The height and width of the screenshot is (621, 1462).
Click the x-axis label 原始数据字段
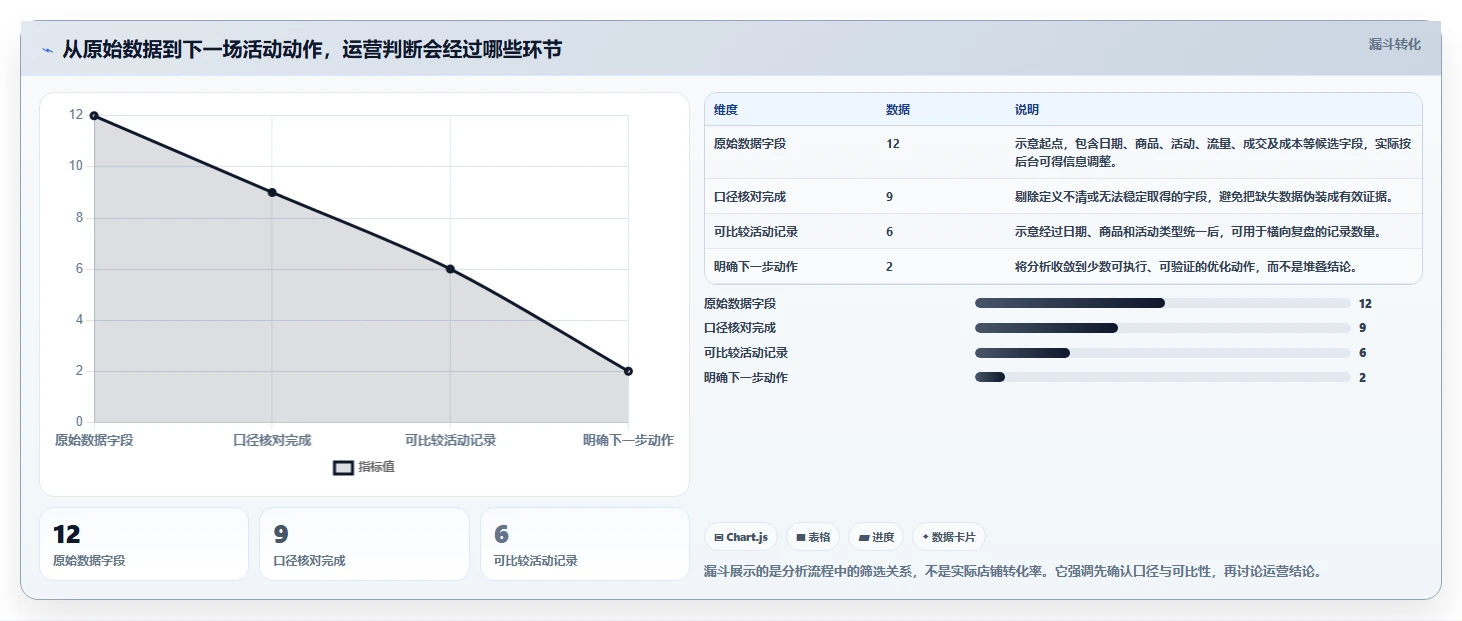(94, 440)
